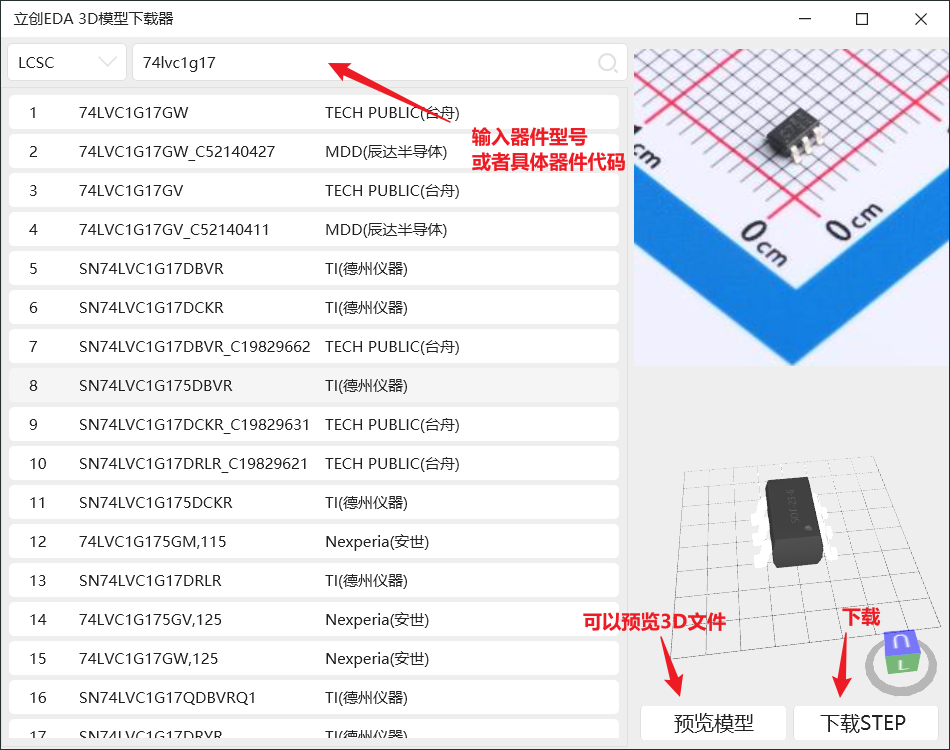950x750 pixels.
Task: Click the search magnifier icon
Action: tap(607, 63)
